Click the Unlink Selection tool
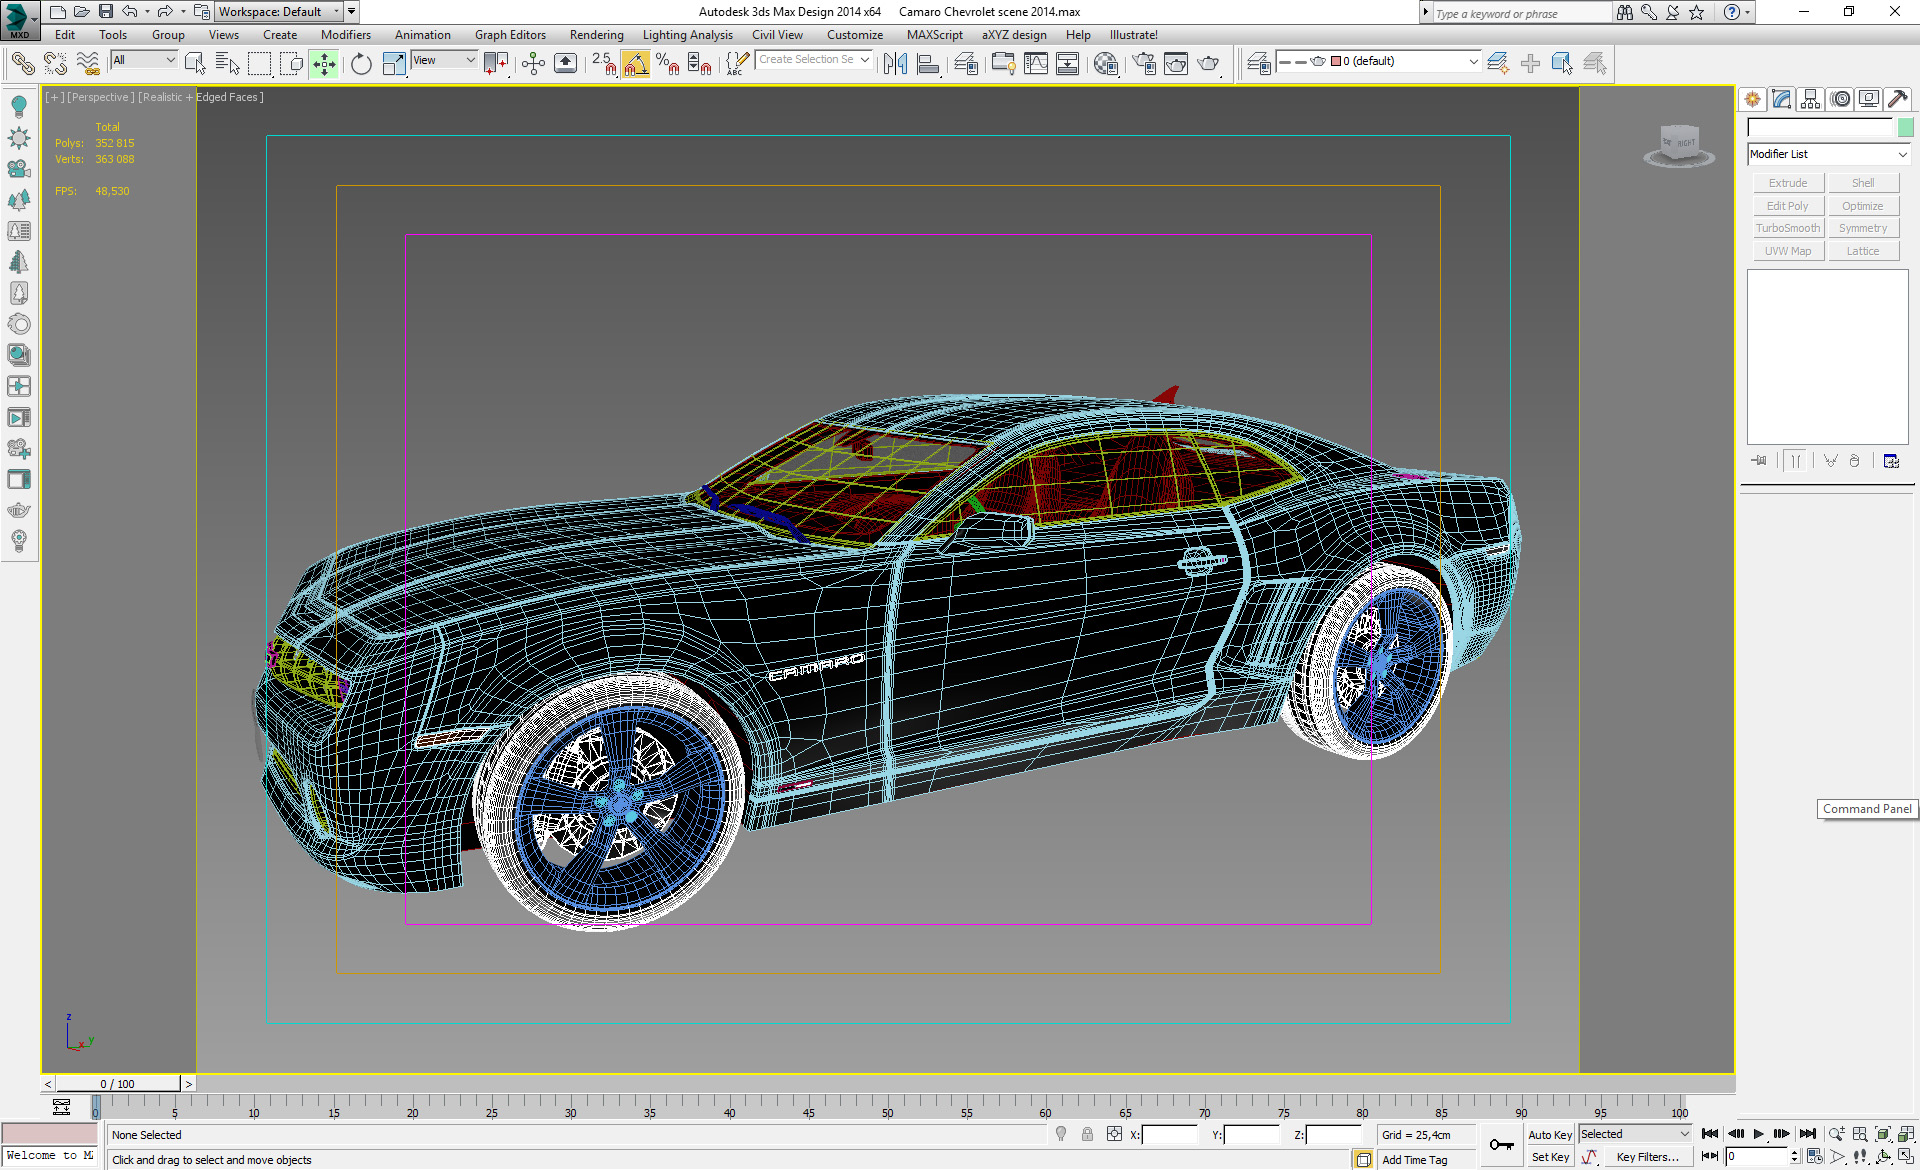 [55, 64]
